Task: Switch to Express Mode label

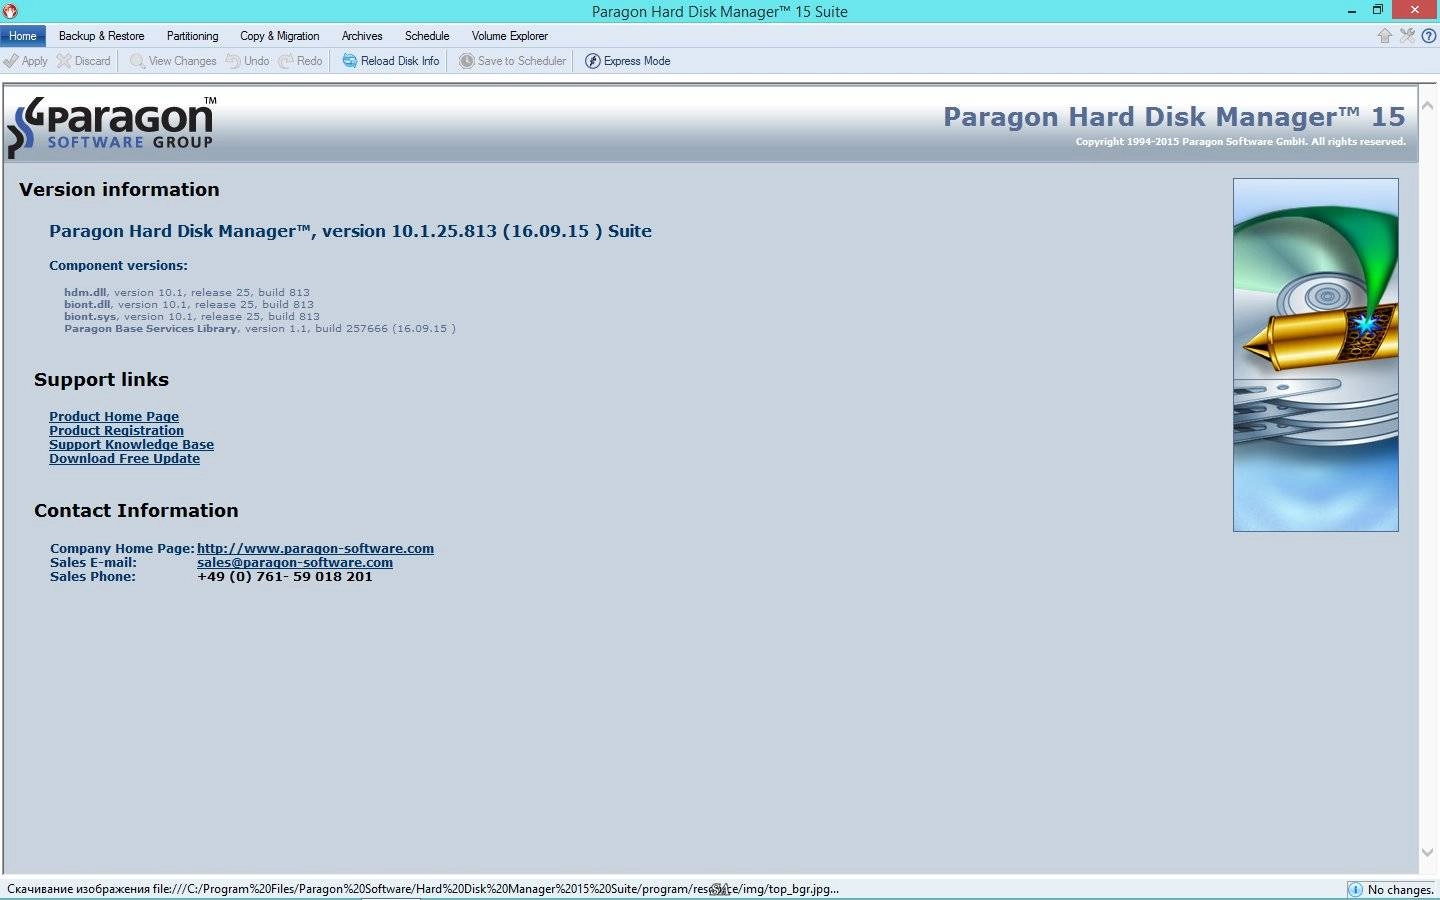Action: tap(637, 61)
